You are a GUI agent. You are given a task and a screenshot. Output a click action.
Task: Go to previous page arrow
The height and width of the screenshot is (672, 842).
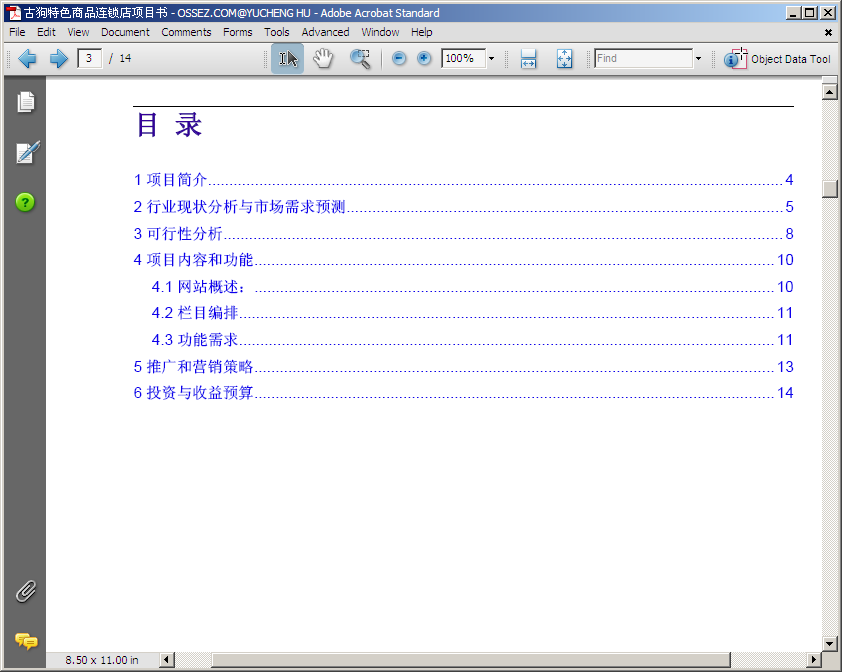[x=28, y=59]
